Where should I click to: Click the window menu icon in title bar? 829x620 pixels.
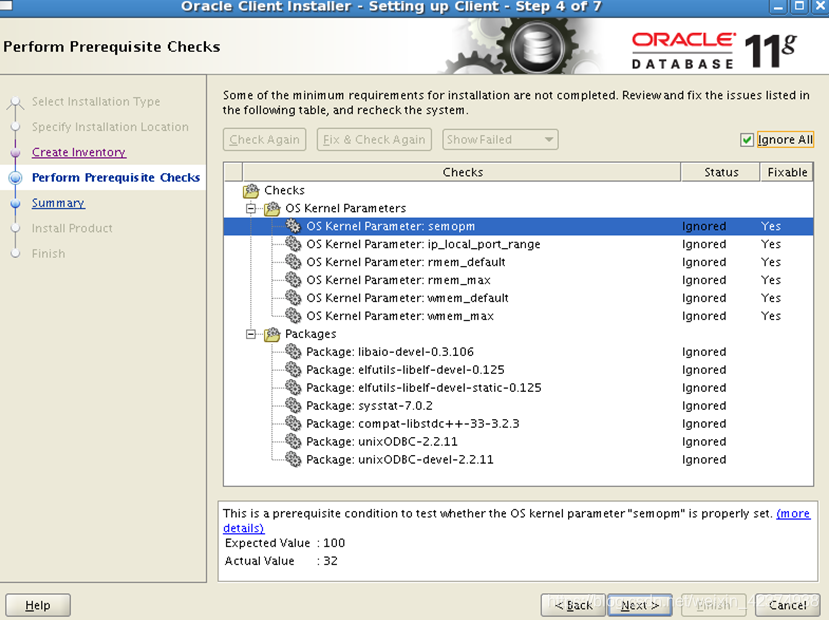pyautogui.click(x=6, y=5)
